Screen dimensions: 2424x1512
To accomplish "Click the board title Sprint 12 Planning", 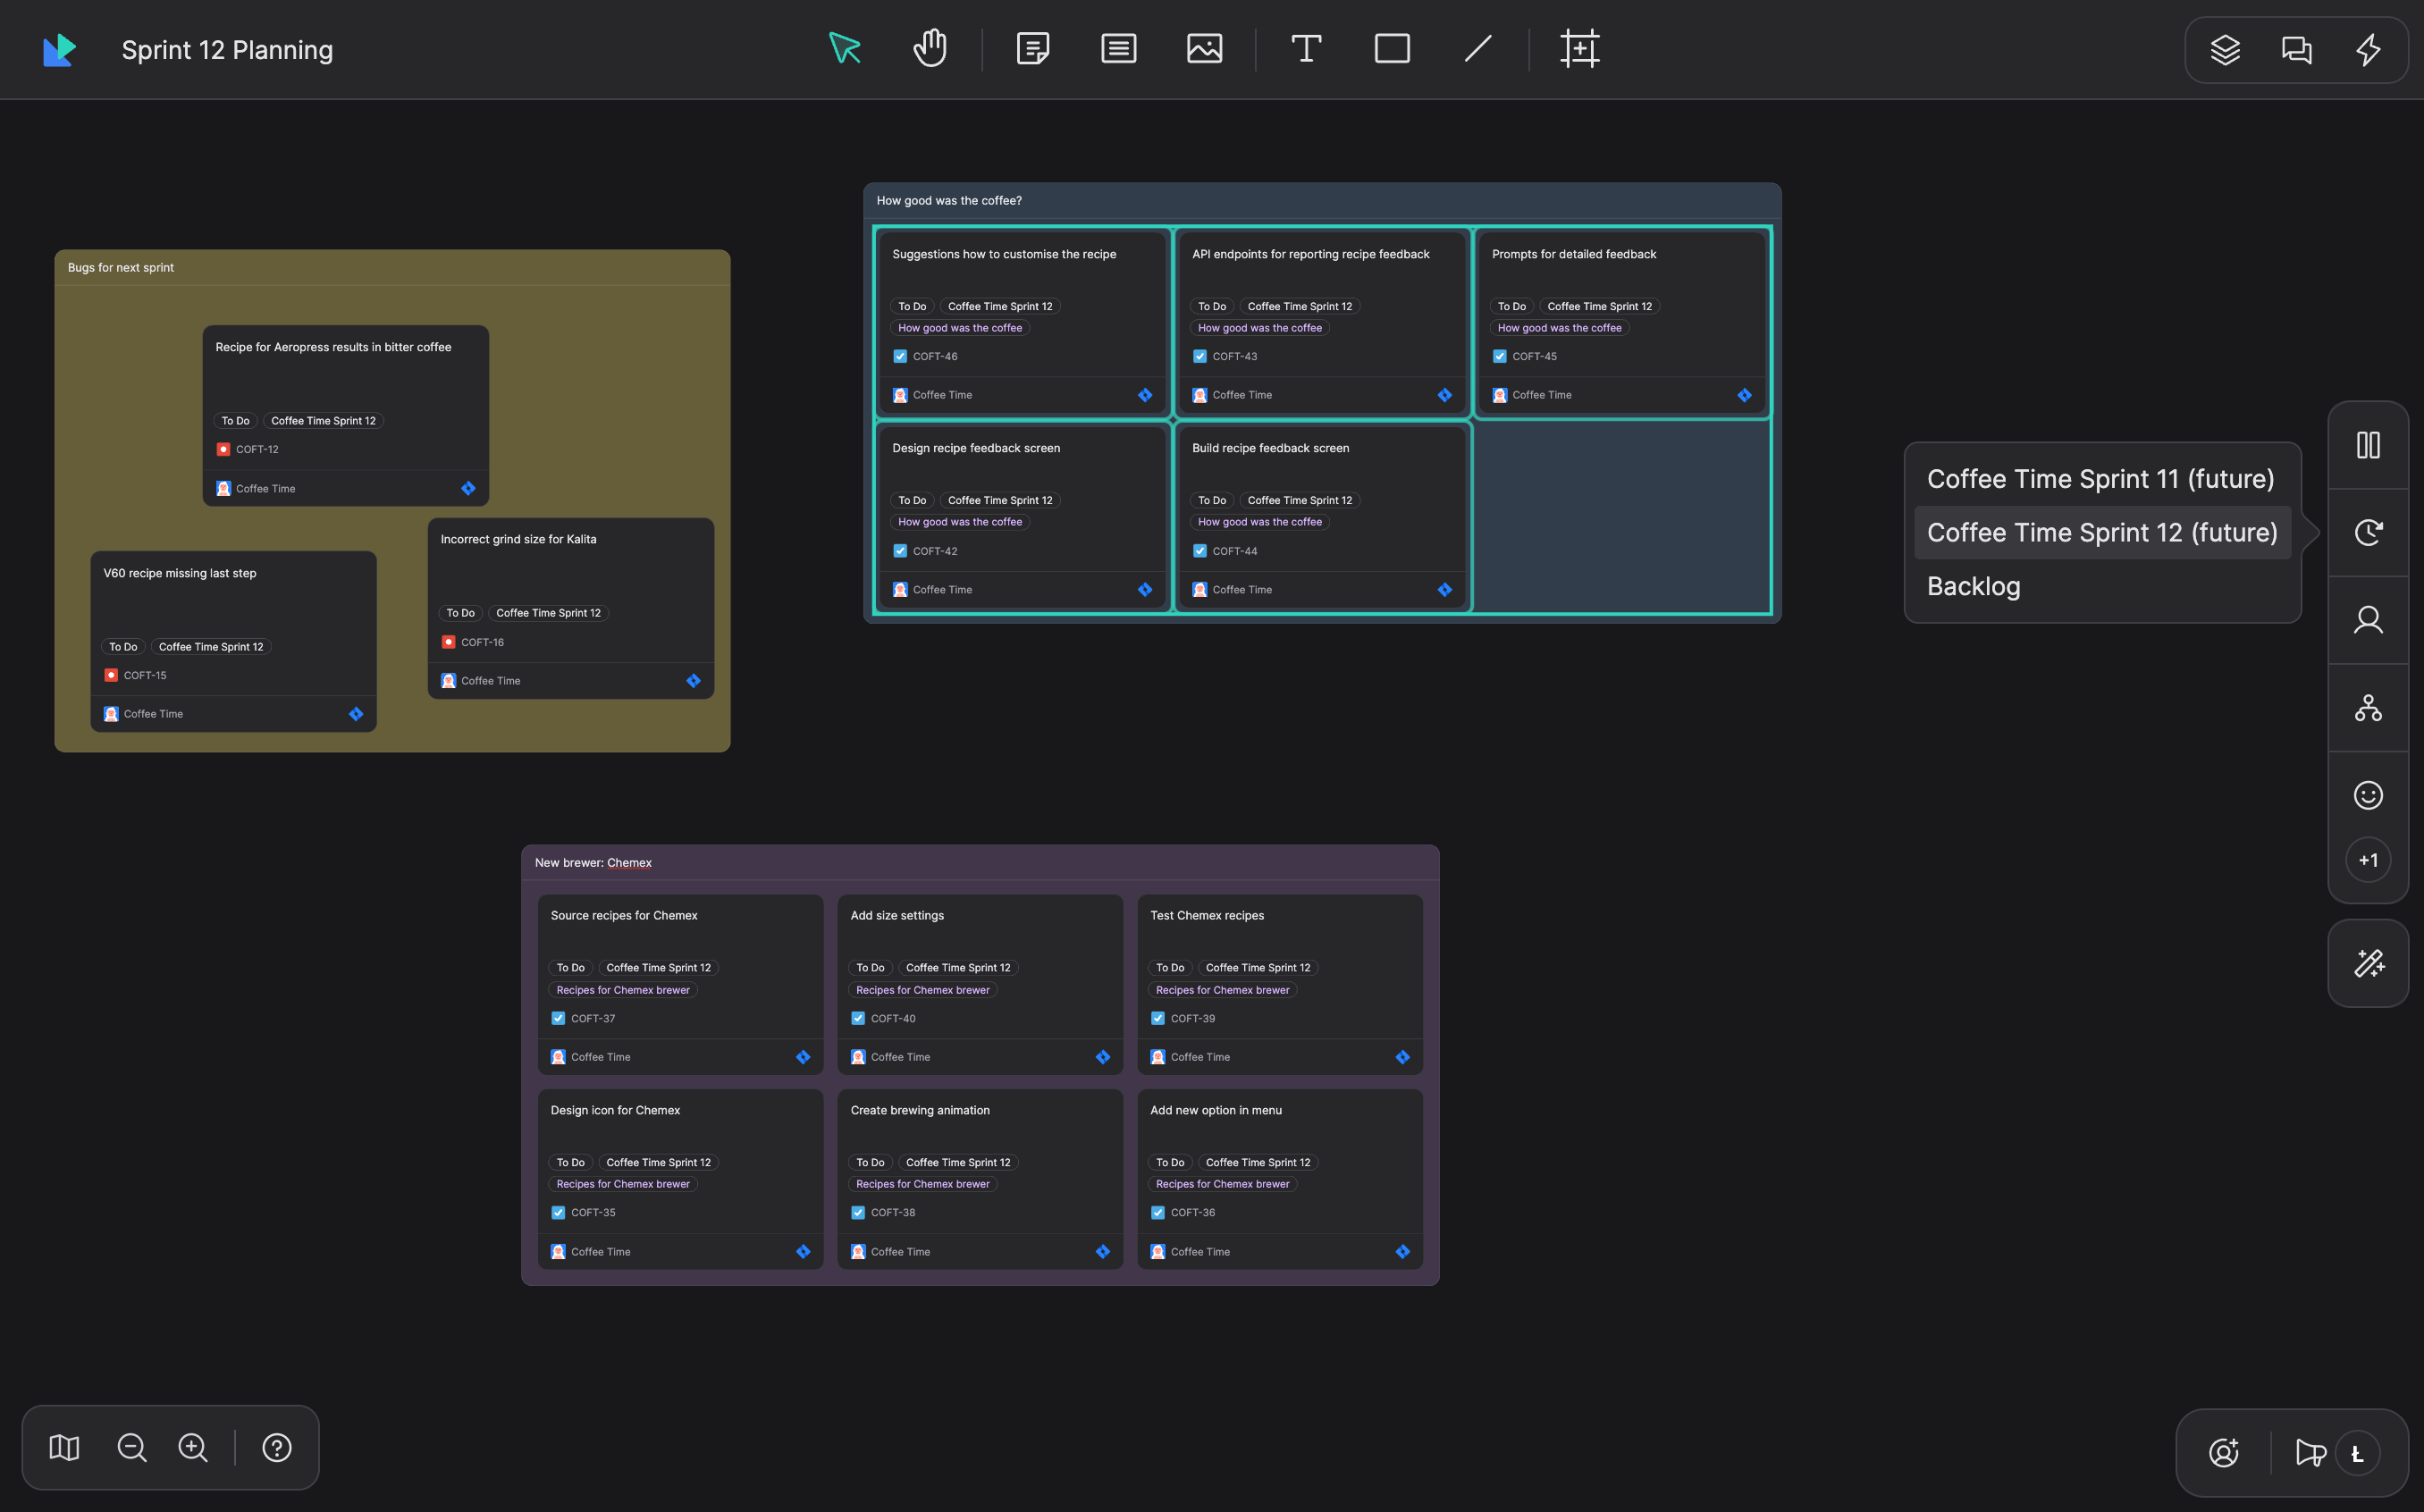I will [226, 49].
